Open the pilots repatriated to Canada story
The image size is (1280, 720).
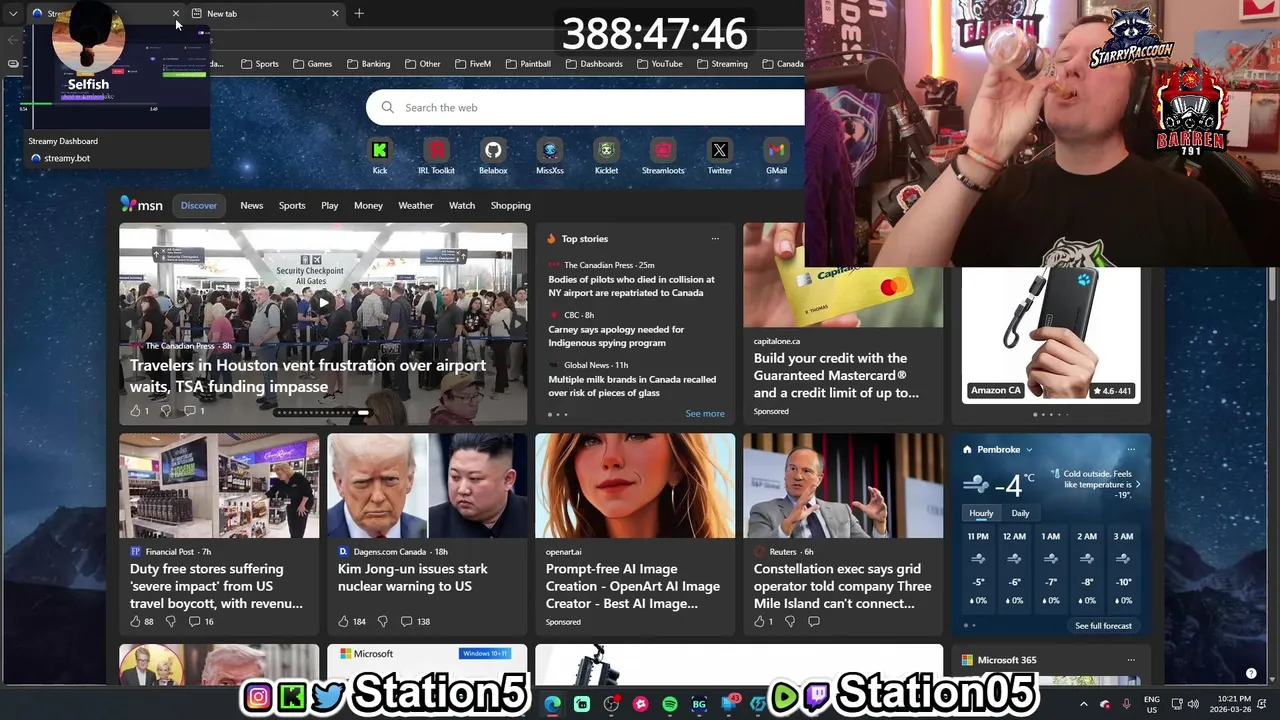(631, 286)
